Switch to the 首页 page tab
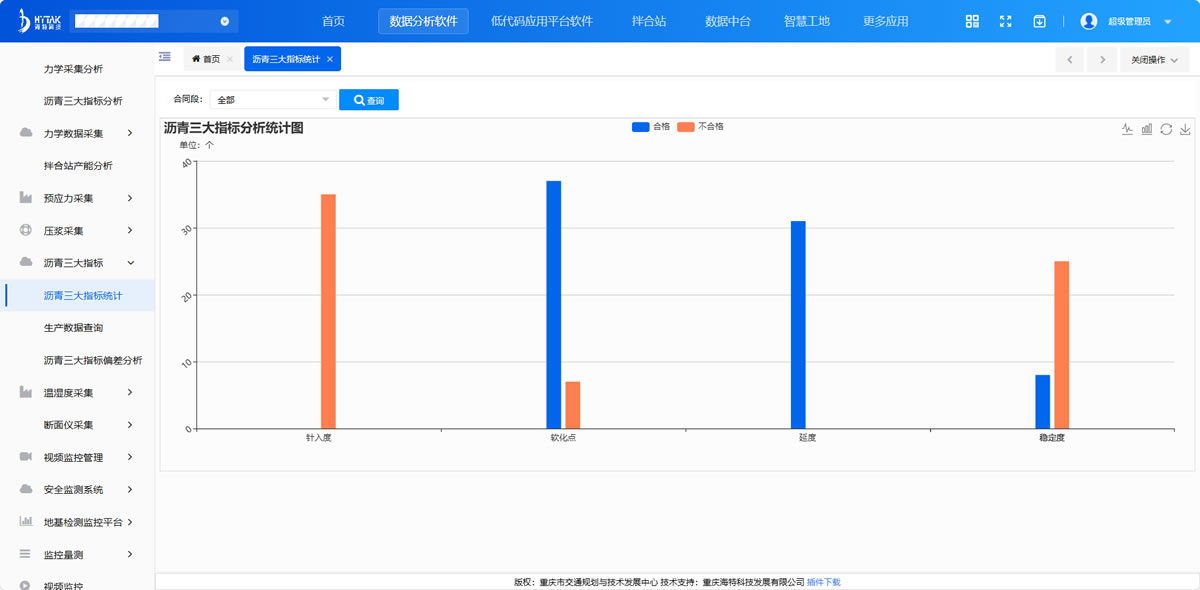Screen dimensions: 1200x590 tap(206, 59)
